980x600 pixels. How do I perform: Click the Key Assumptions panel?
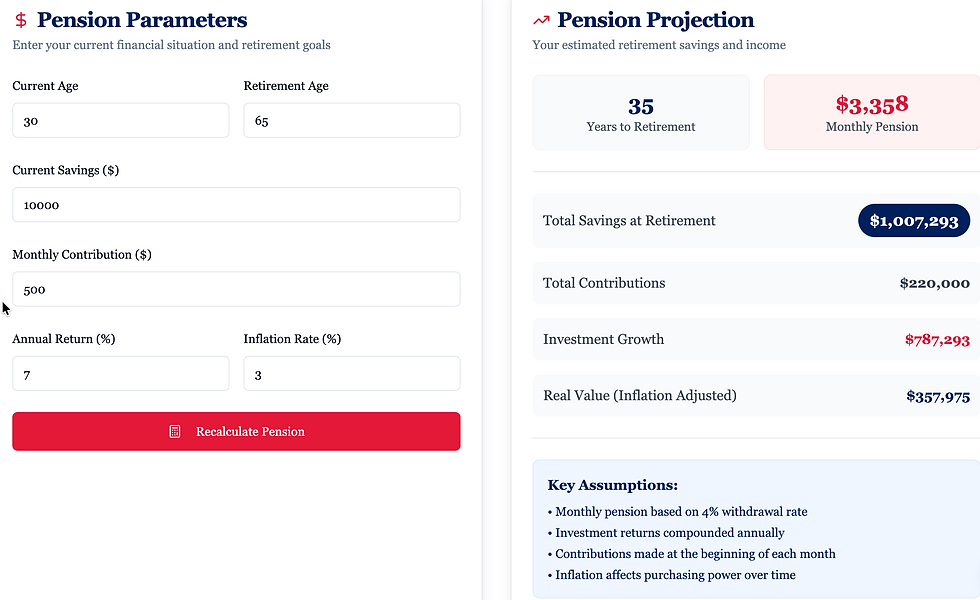coord(757,530)
